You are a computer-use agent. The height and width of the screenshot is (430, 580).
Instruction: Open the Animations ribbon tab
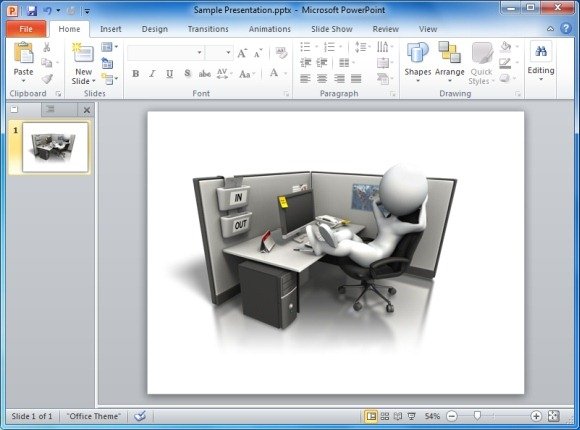coord(270,29)
